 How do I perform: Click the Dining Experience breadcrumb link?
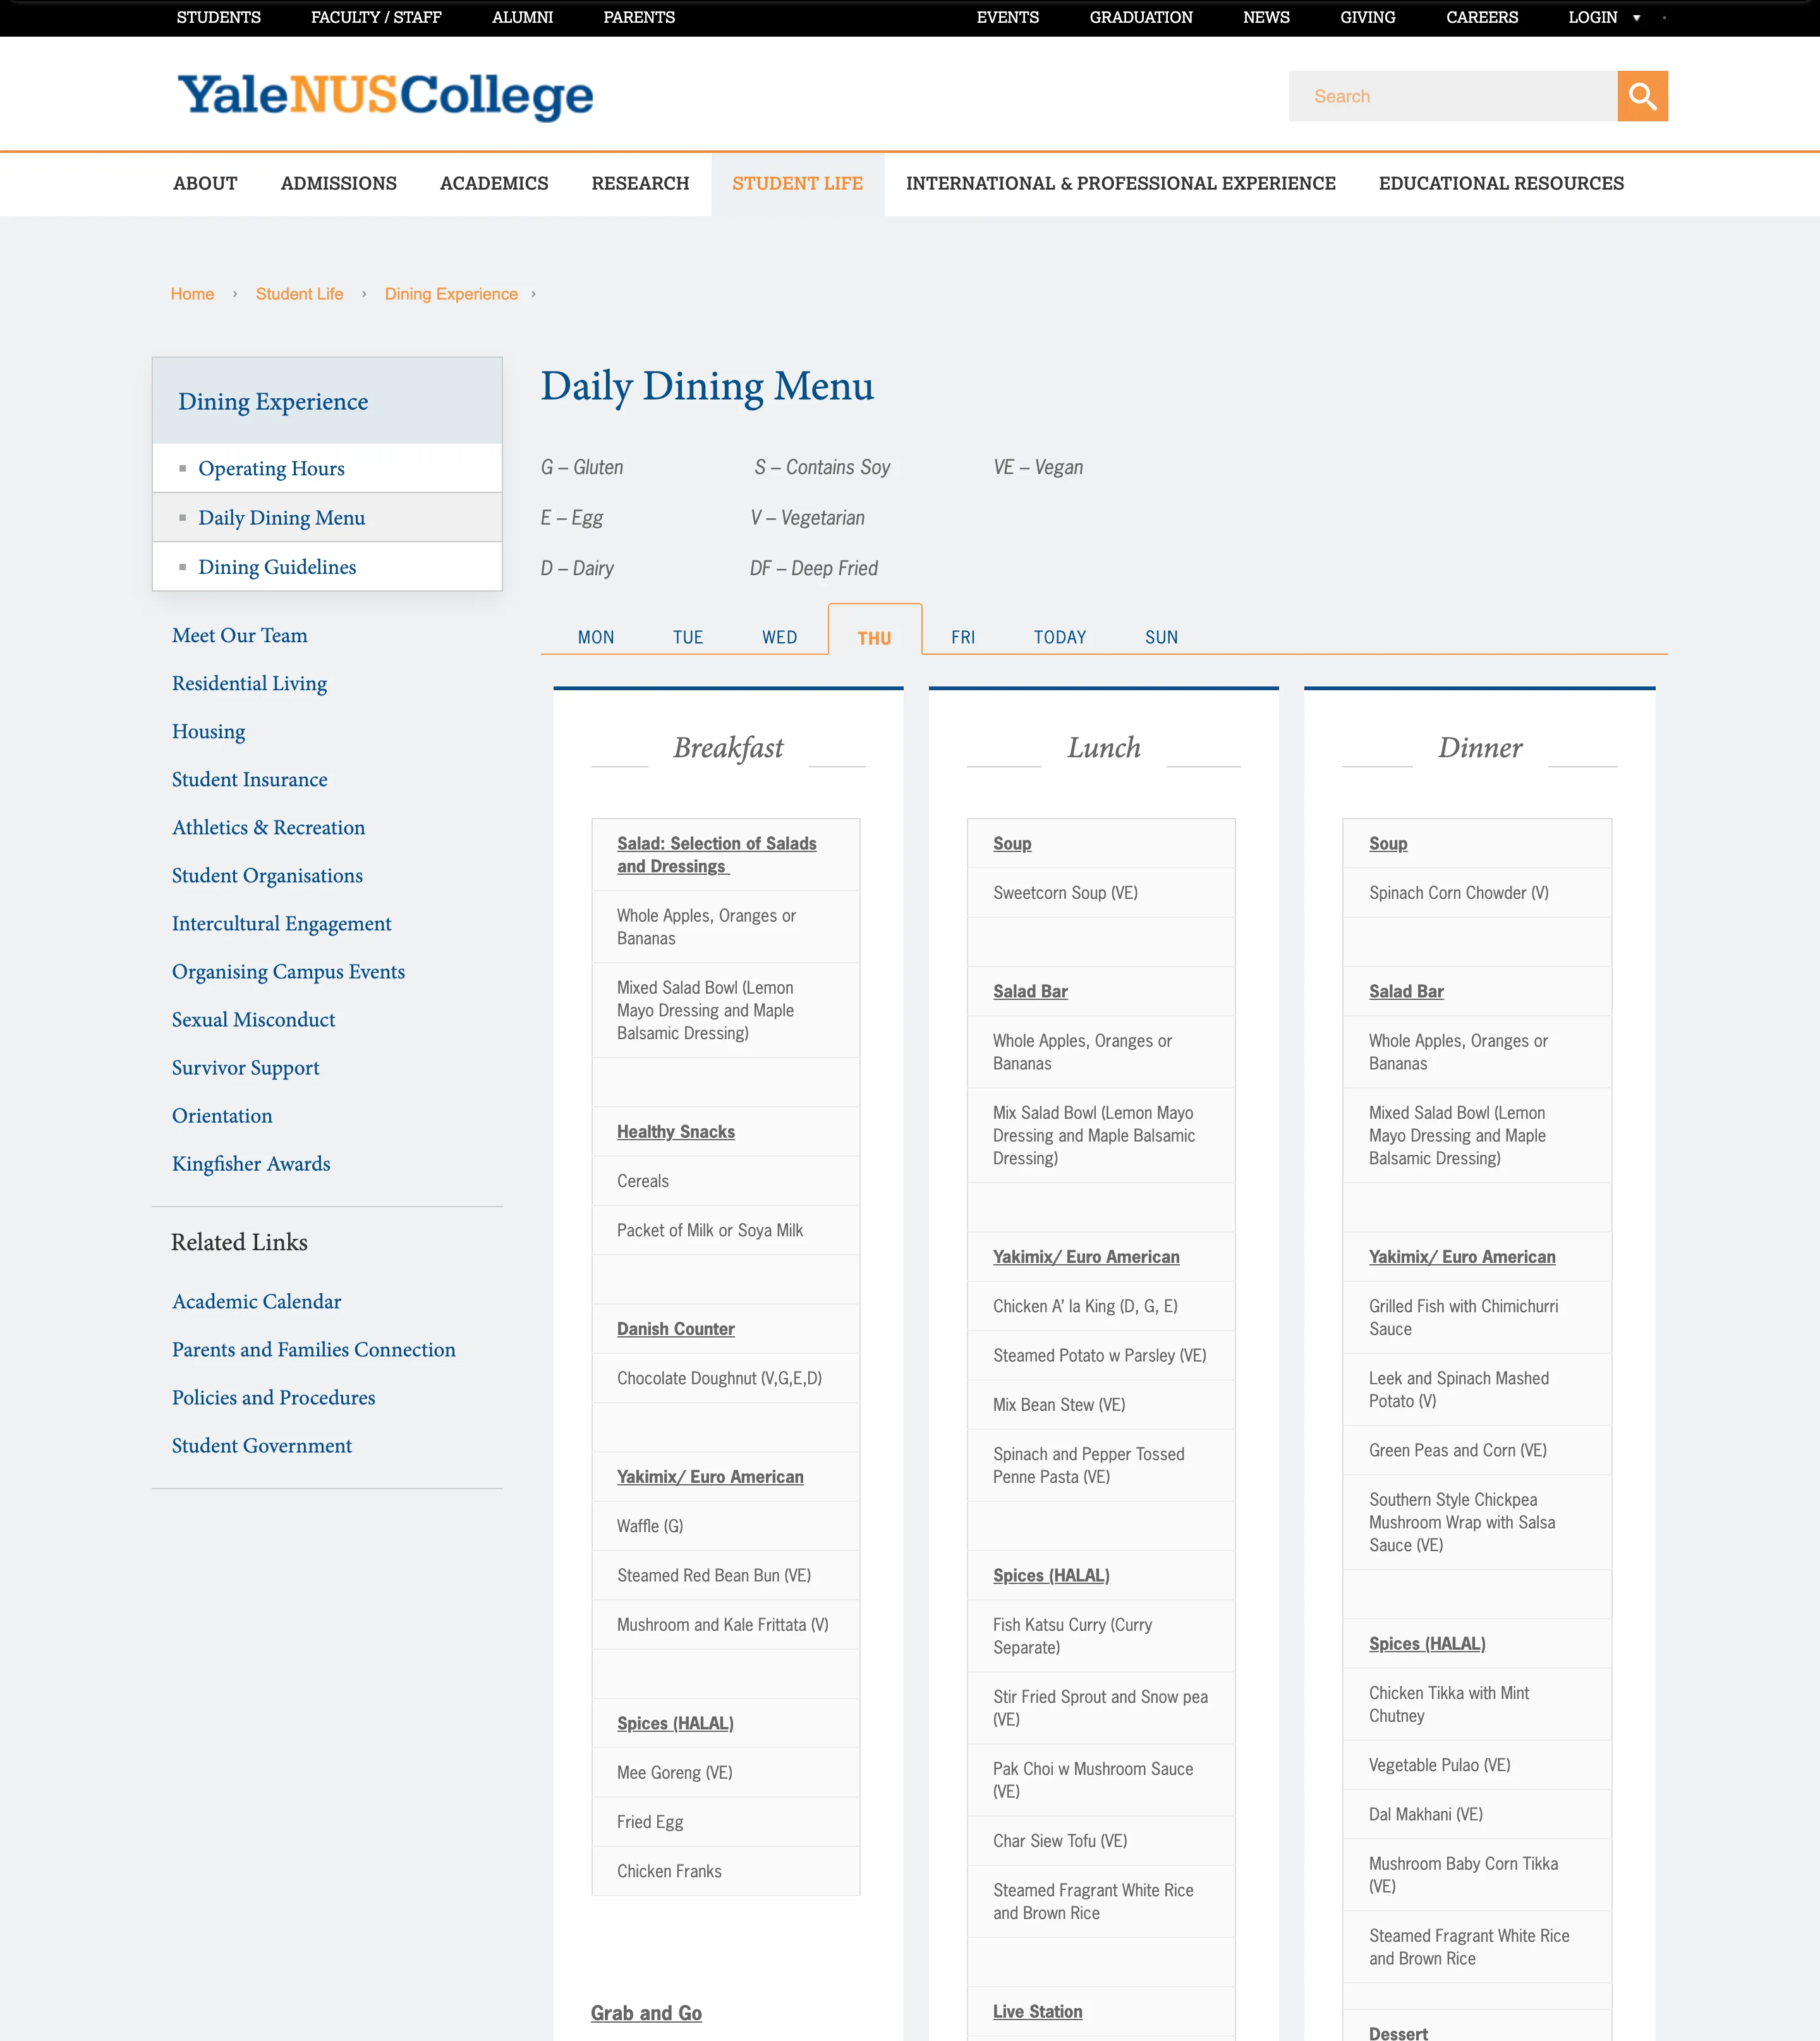coord(451,293)
